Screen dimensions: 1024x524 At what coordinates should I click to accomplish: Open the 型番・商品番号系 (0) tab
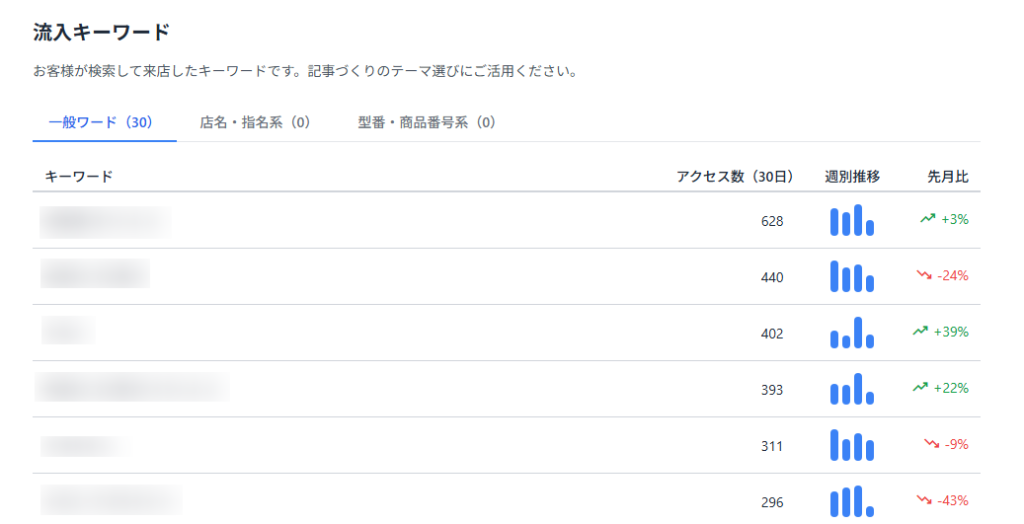pos(426,122)
